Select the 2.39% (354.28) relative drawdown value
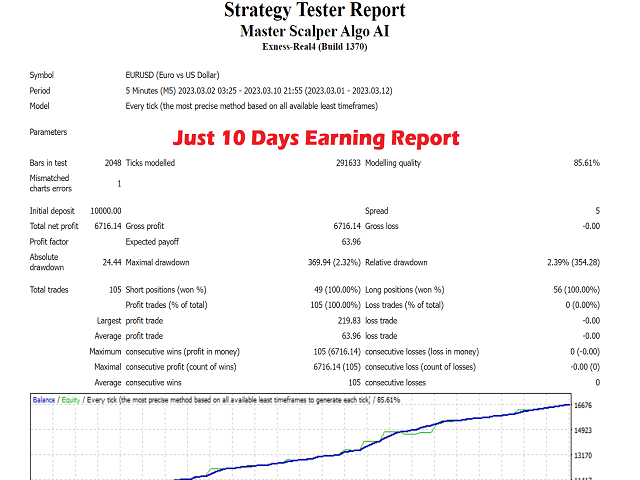 [573, 262]
